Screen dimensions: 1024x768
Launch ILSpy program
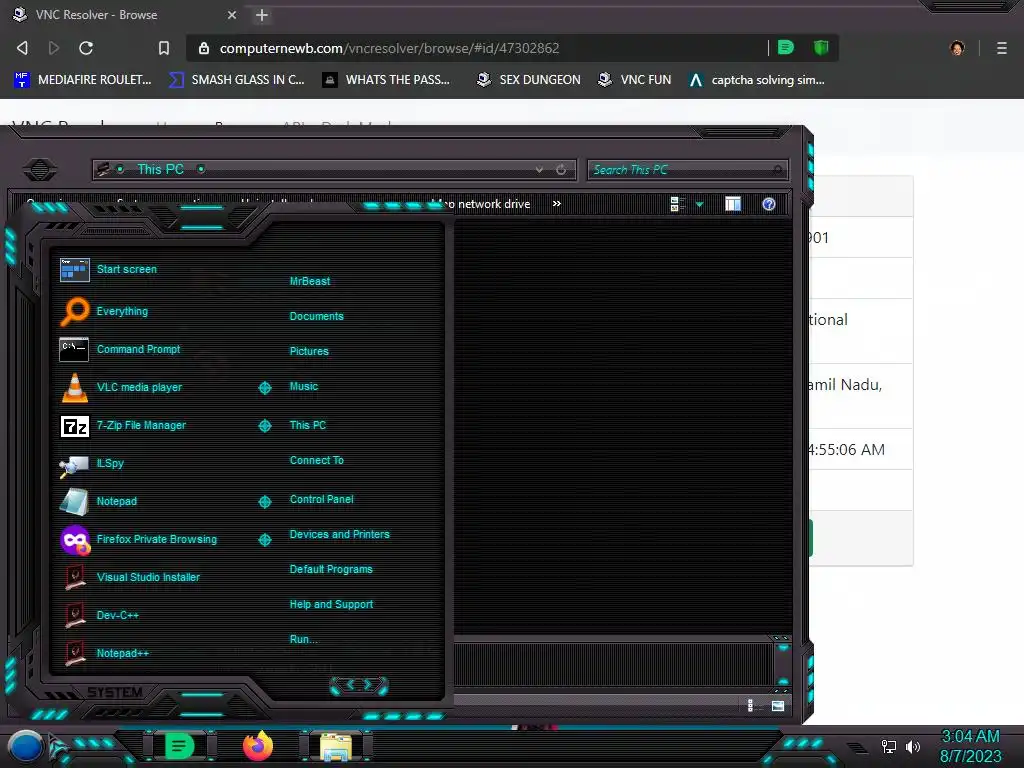[92, 464]
